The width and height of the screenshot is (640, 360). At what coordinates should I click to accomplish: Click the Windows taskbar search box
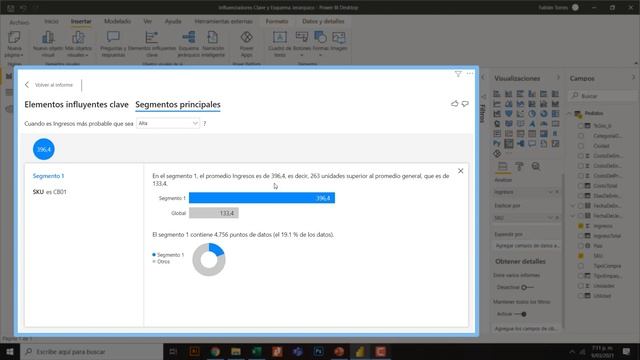point(91,351)
